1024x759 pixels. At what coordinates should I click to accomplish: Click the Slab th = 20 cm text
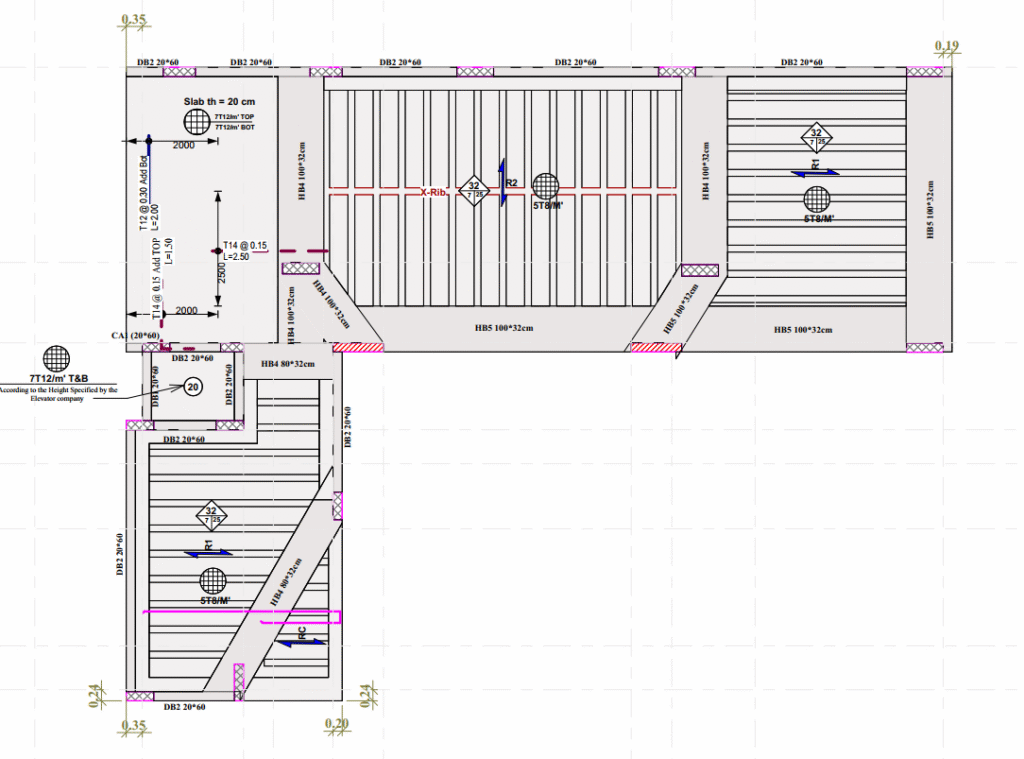click(219, 102)
